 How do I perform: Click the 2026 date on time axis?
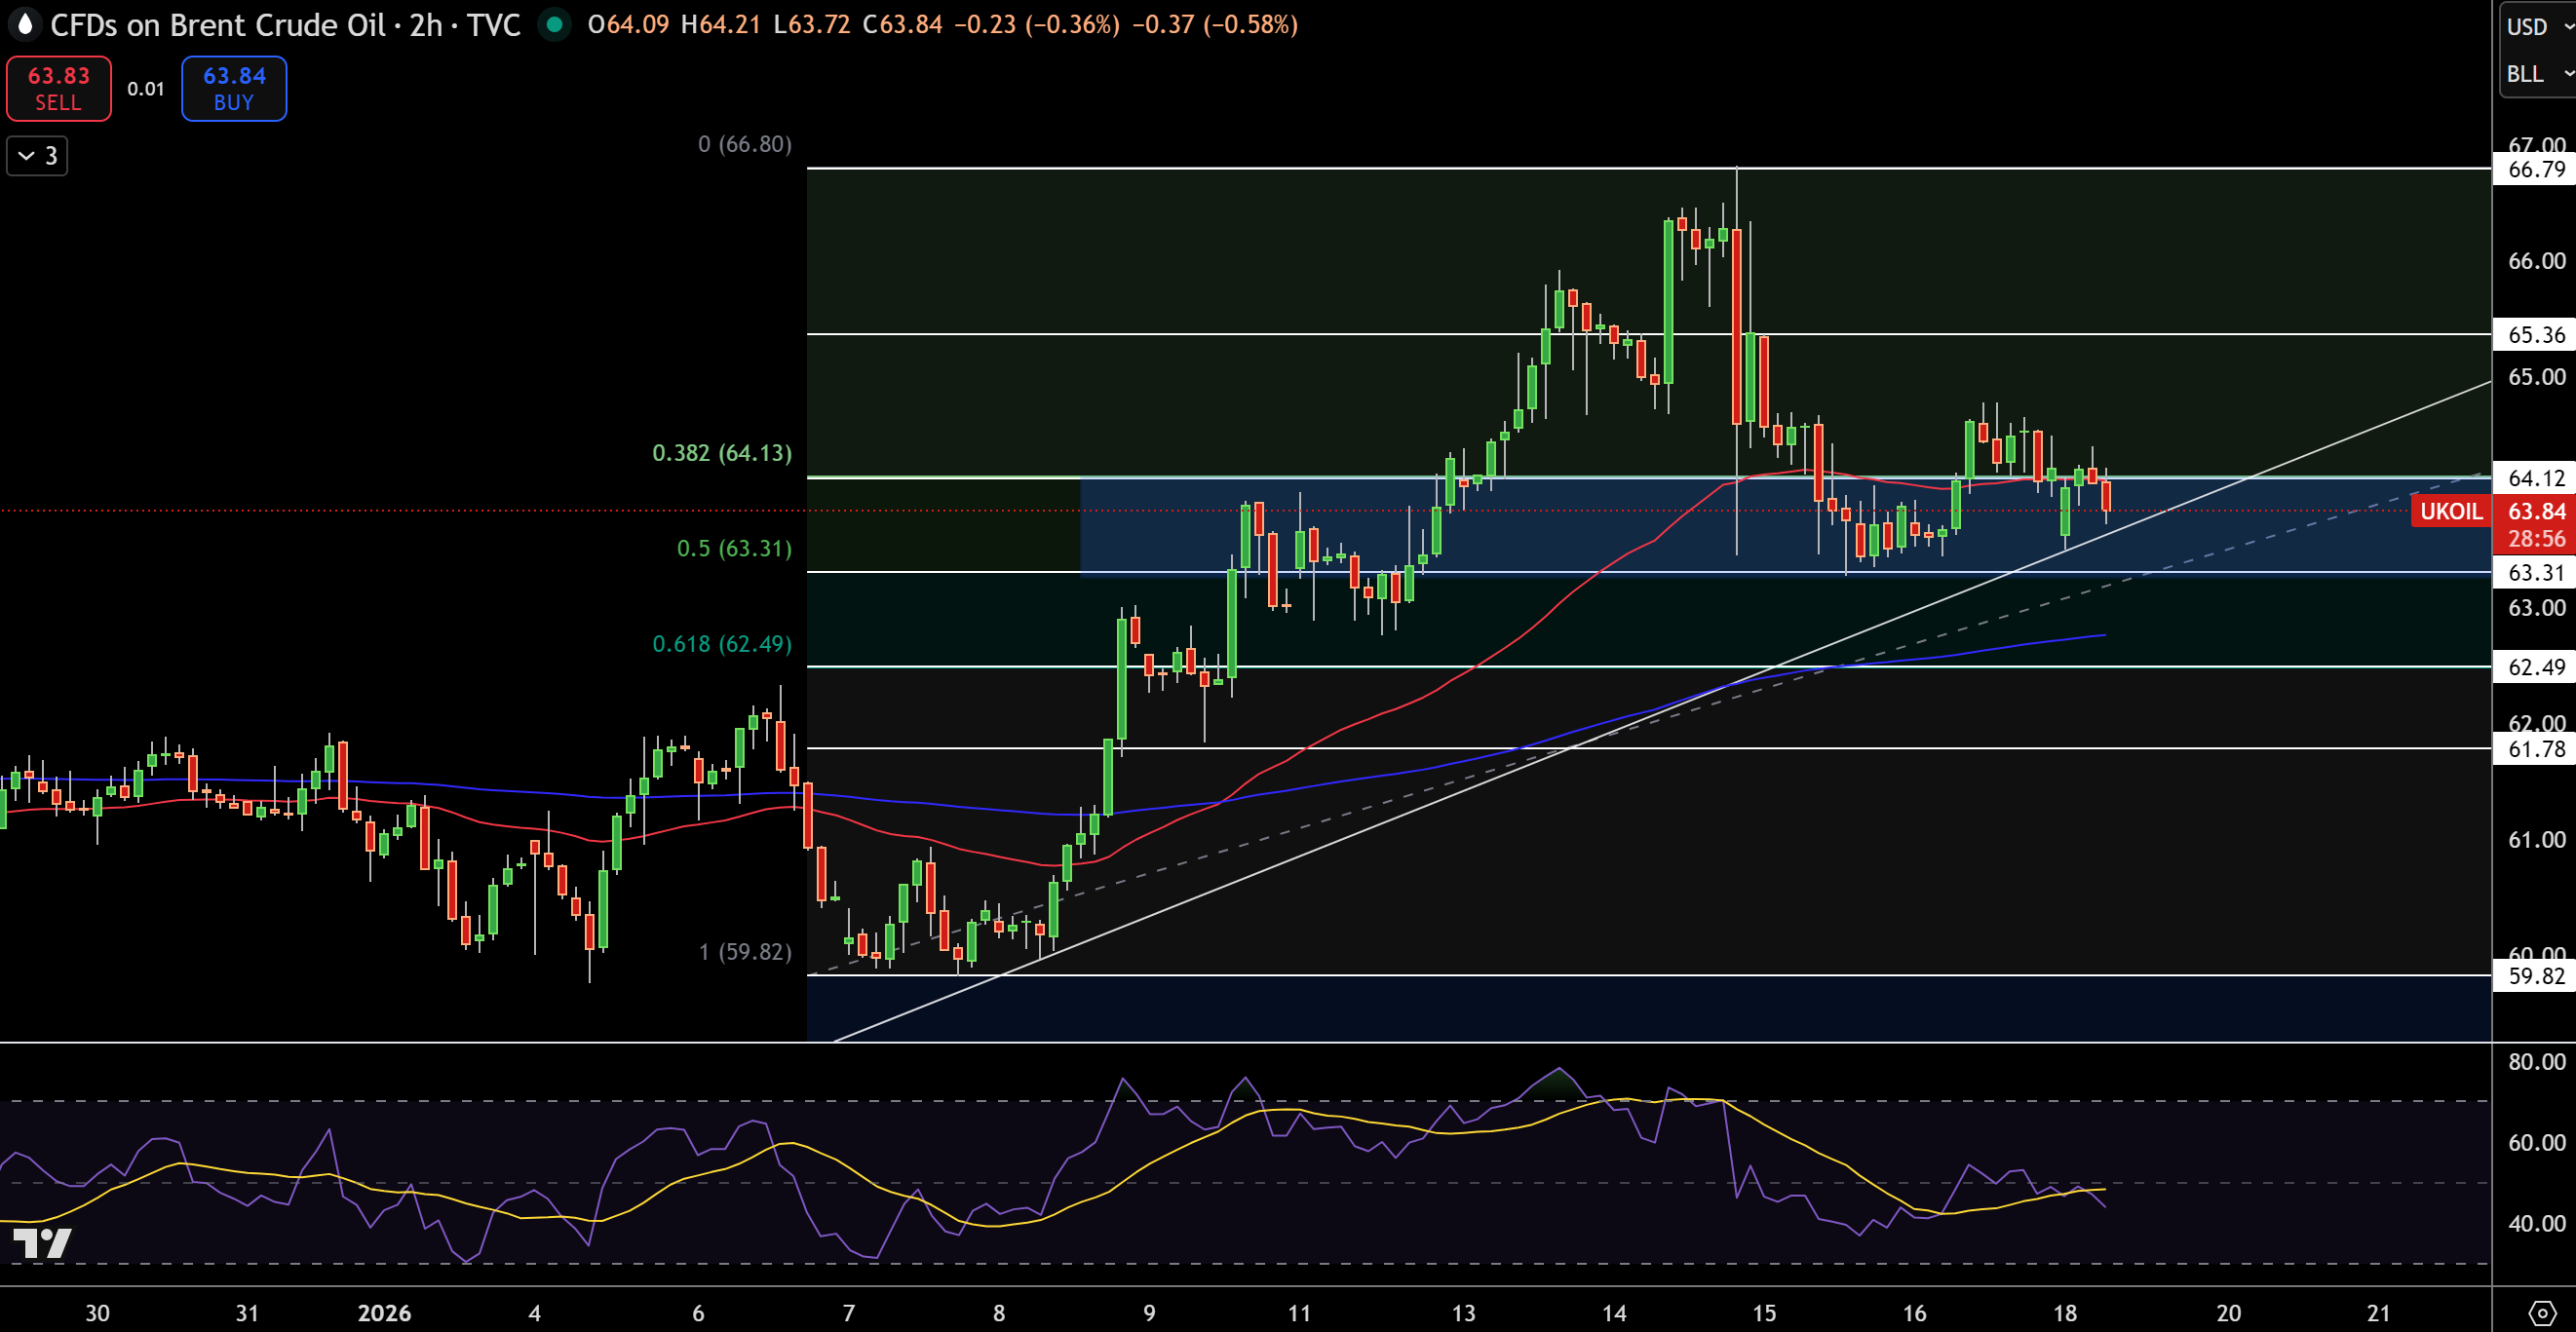click(384, 1313)
